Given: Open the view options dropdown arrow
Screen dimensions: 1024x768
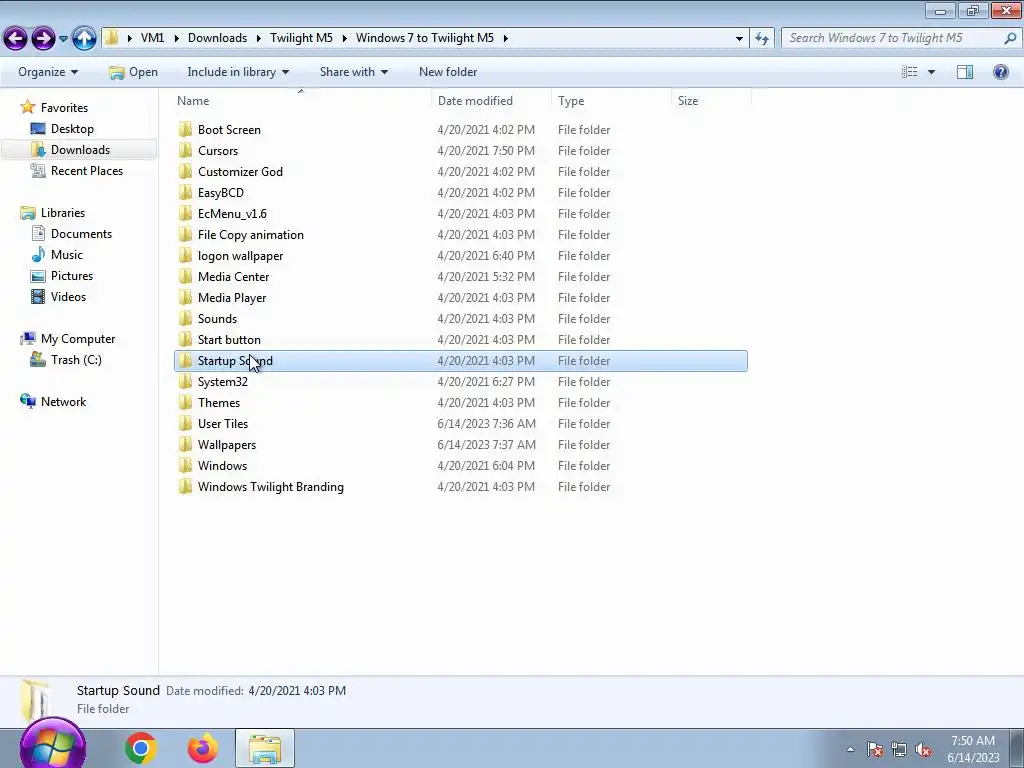Looking at the screenshot, I should 931,72.
